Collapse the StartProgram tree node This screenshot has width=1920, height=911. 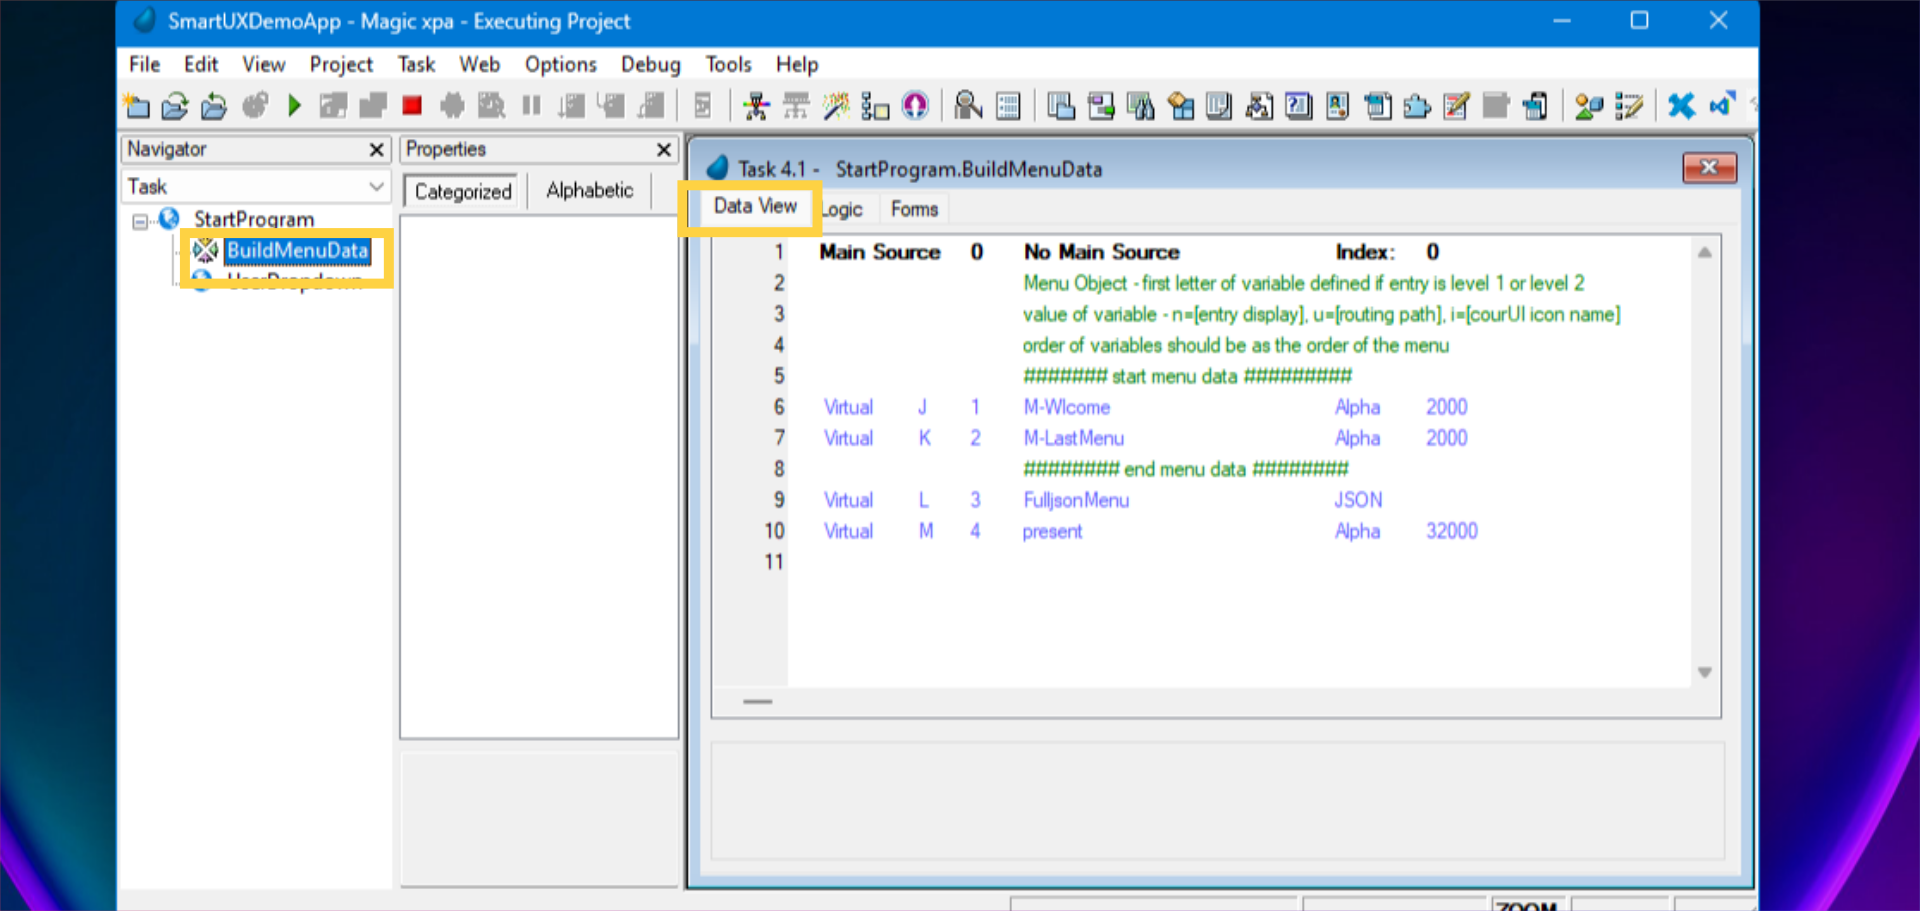coord(139,220)
